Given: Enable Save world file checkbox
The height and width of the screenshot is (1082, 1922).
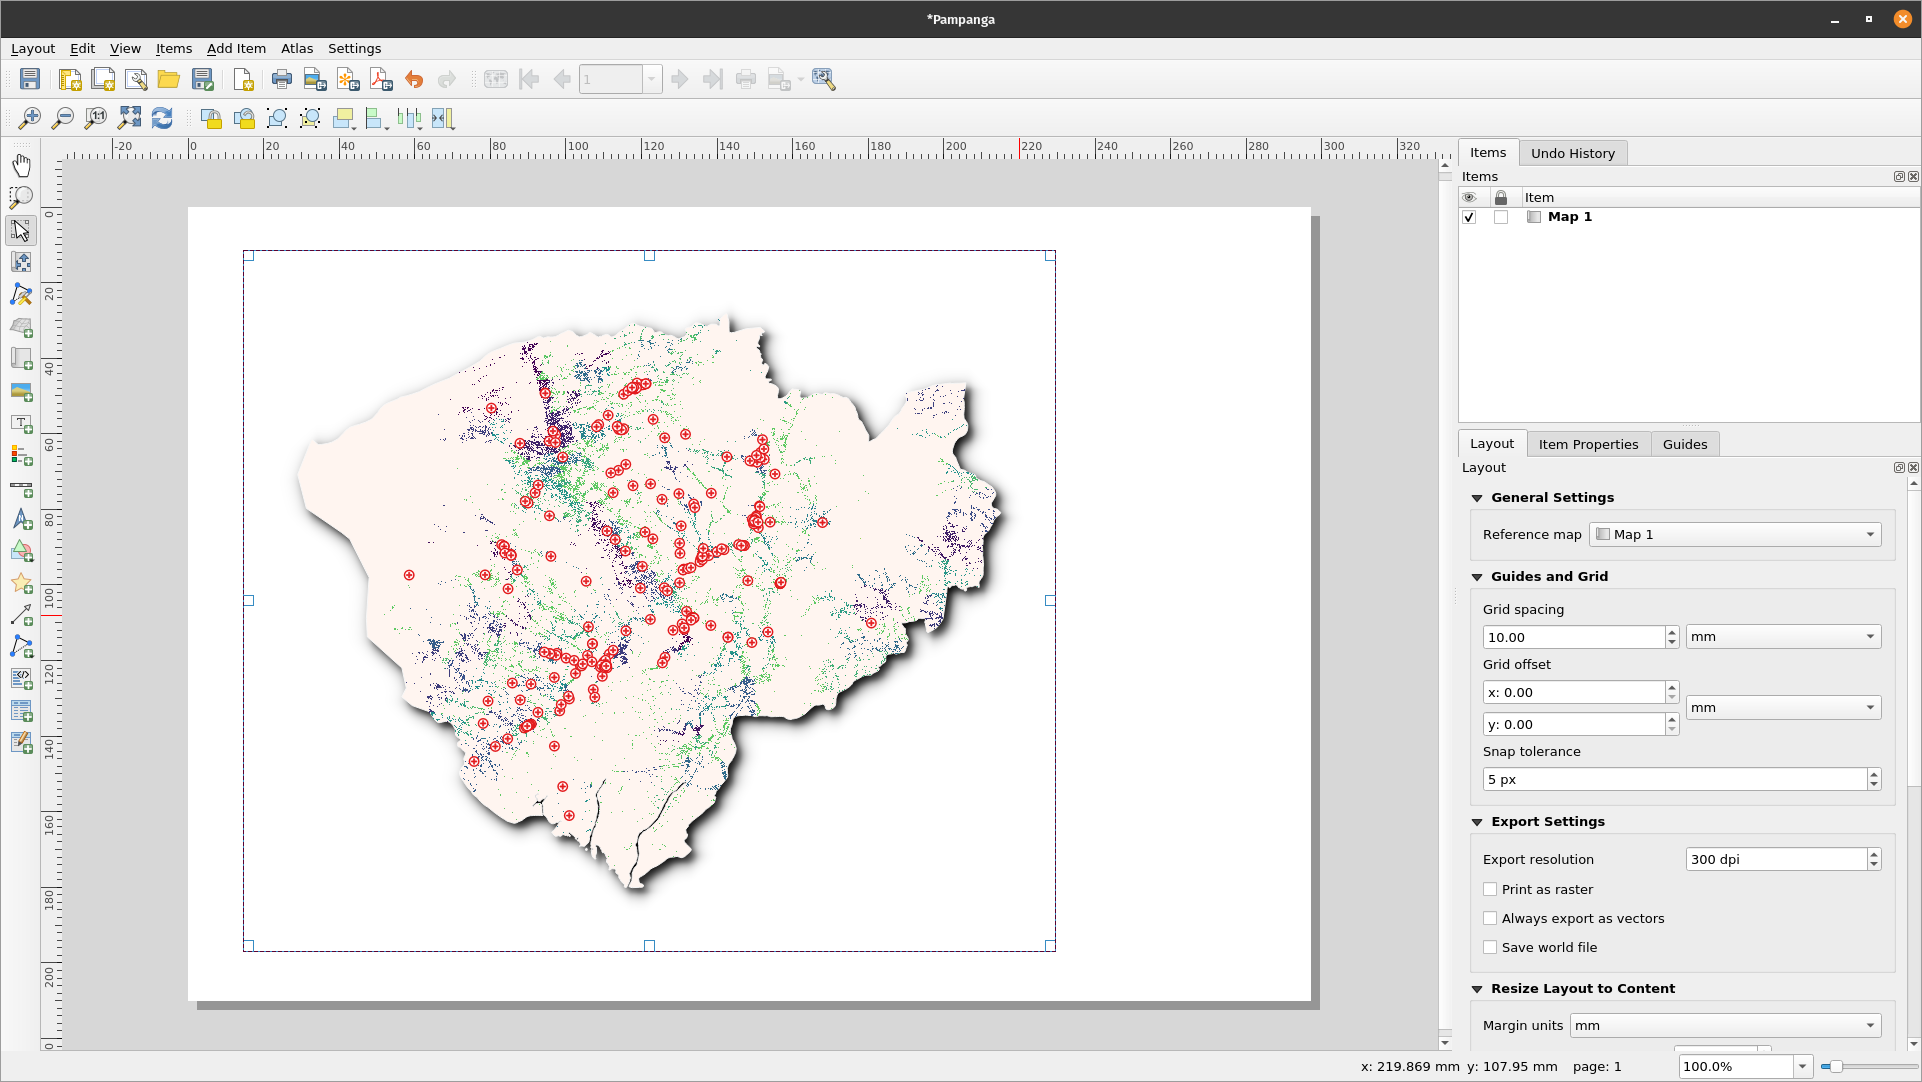Looking at the screenshot, I should tap(1490, 947).
